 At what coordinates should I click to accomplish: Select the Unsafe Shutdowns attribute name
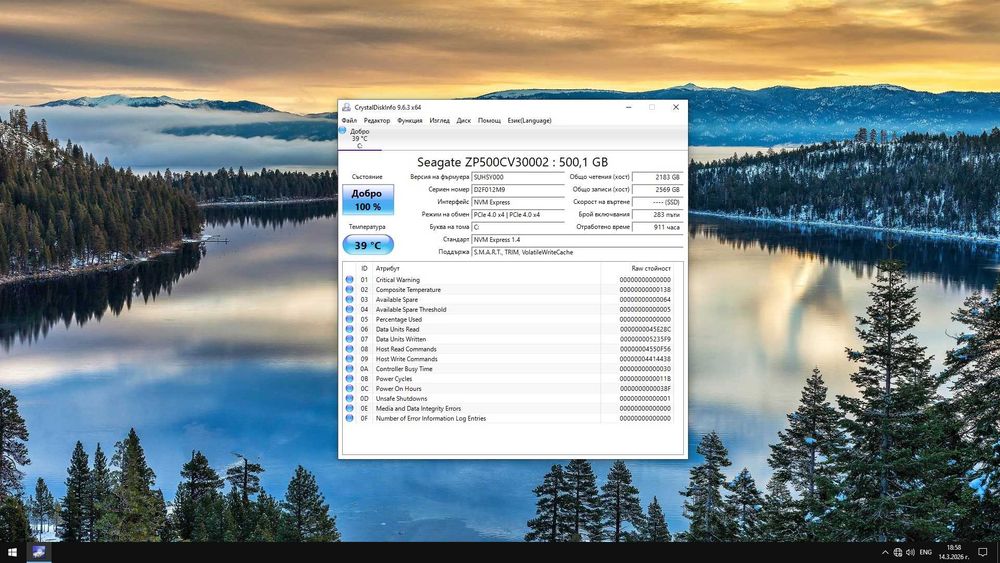click(401, 398)
